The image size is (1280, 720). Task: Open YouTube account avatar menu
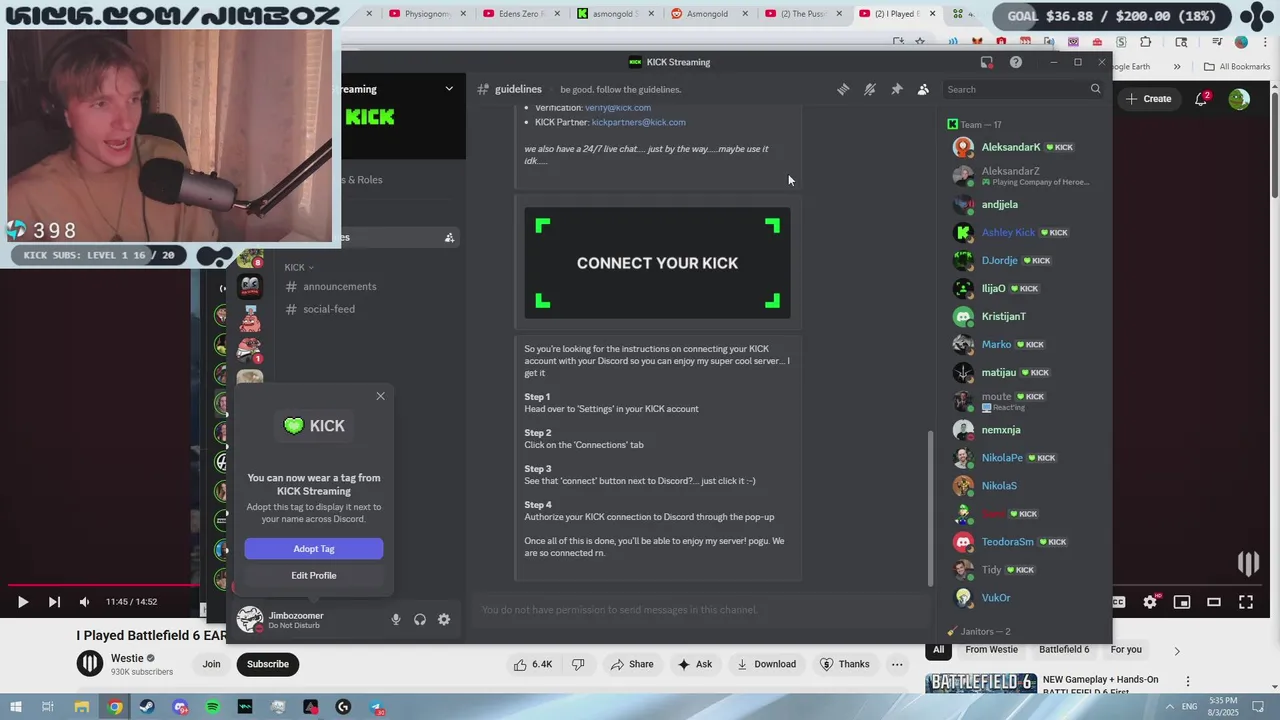pyautogui.click(x=1239, y=99)
